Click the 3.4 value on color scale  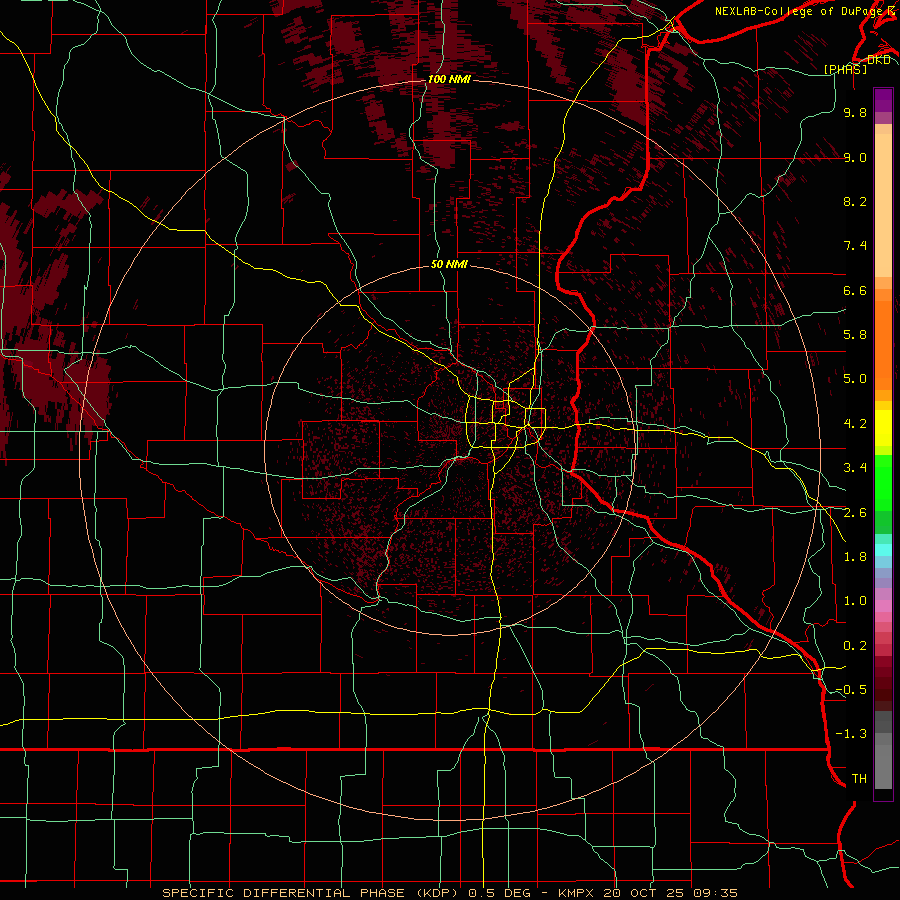[x=855, y=468]
